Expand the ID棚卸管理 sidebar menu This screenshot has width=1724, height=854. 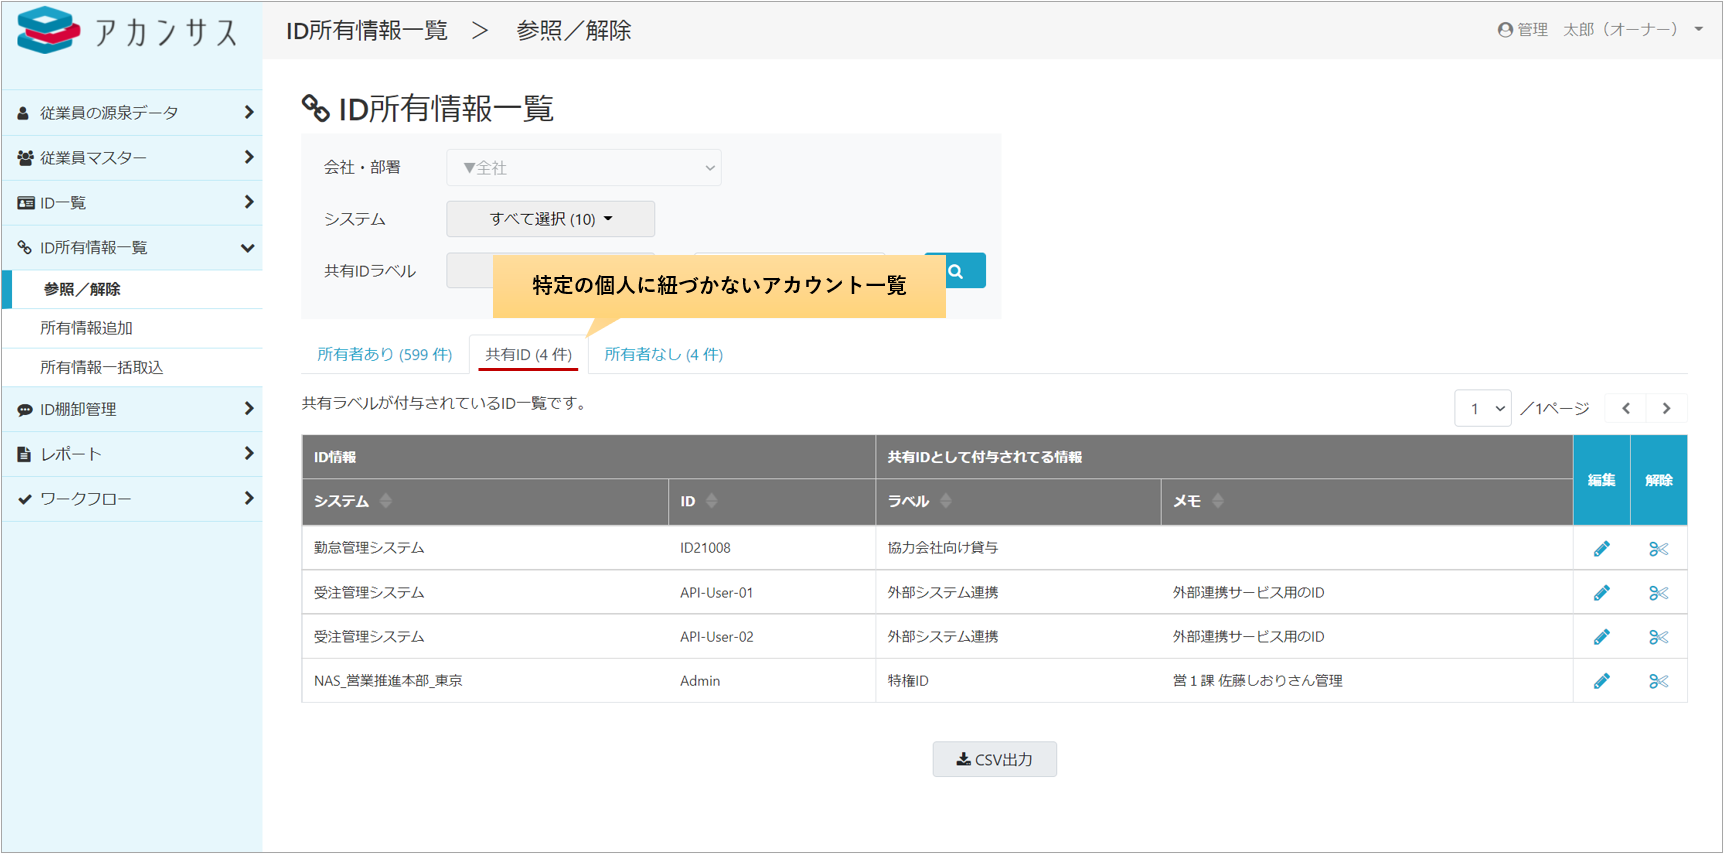[x=132, y=409]
